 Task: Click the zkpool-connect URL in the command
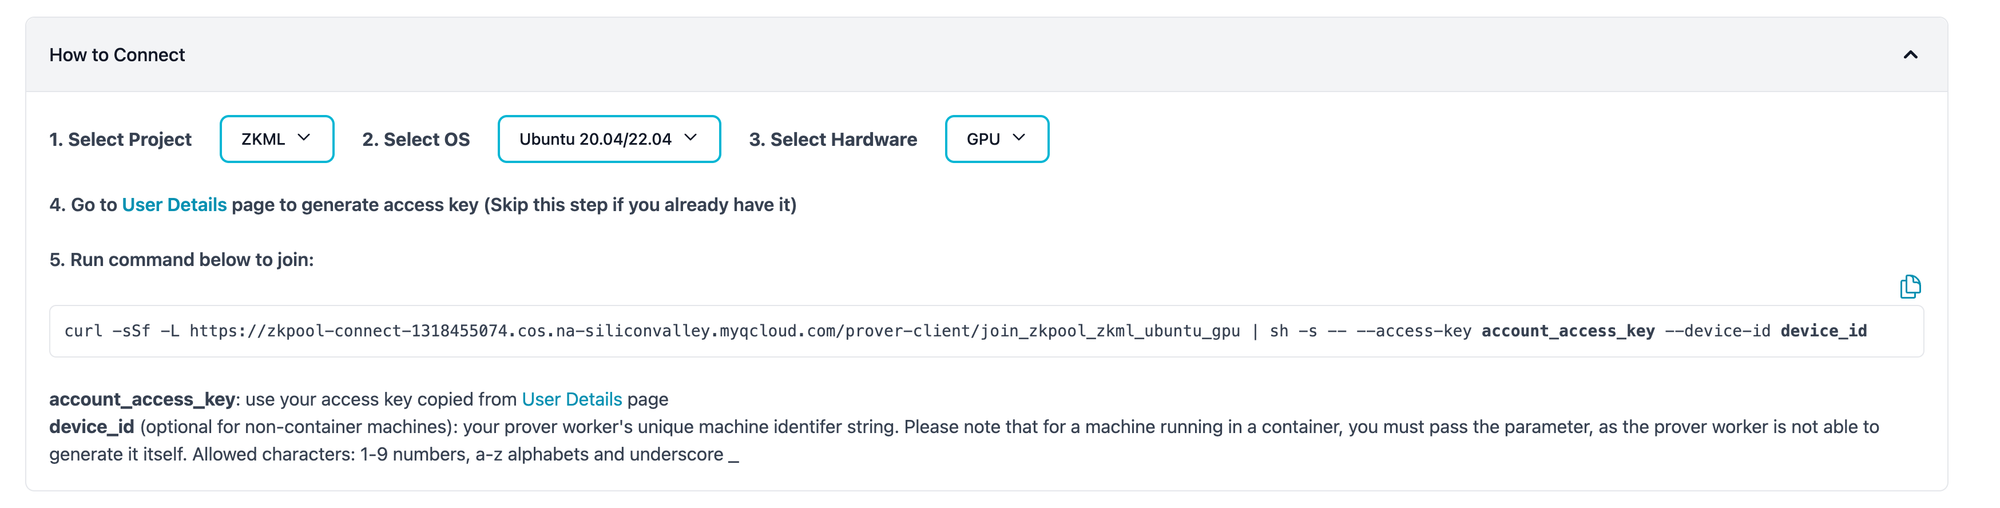click(714, 331)
